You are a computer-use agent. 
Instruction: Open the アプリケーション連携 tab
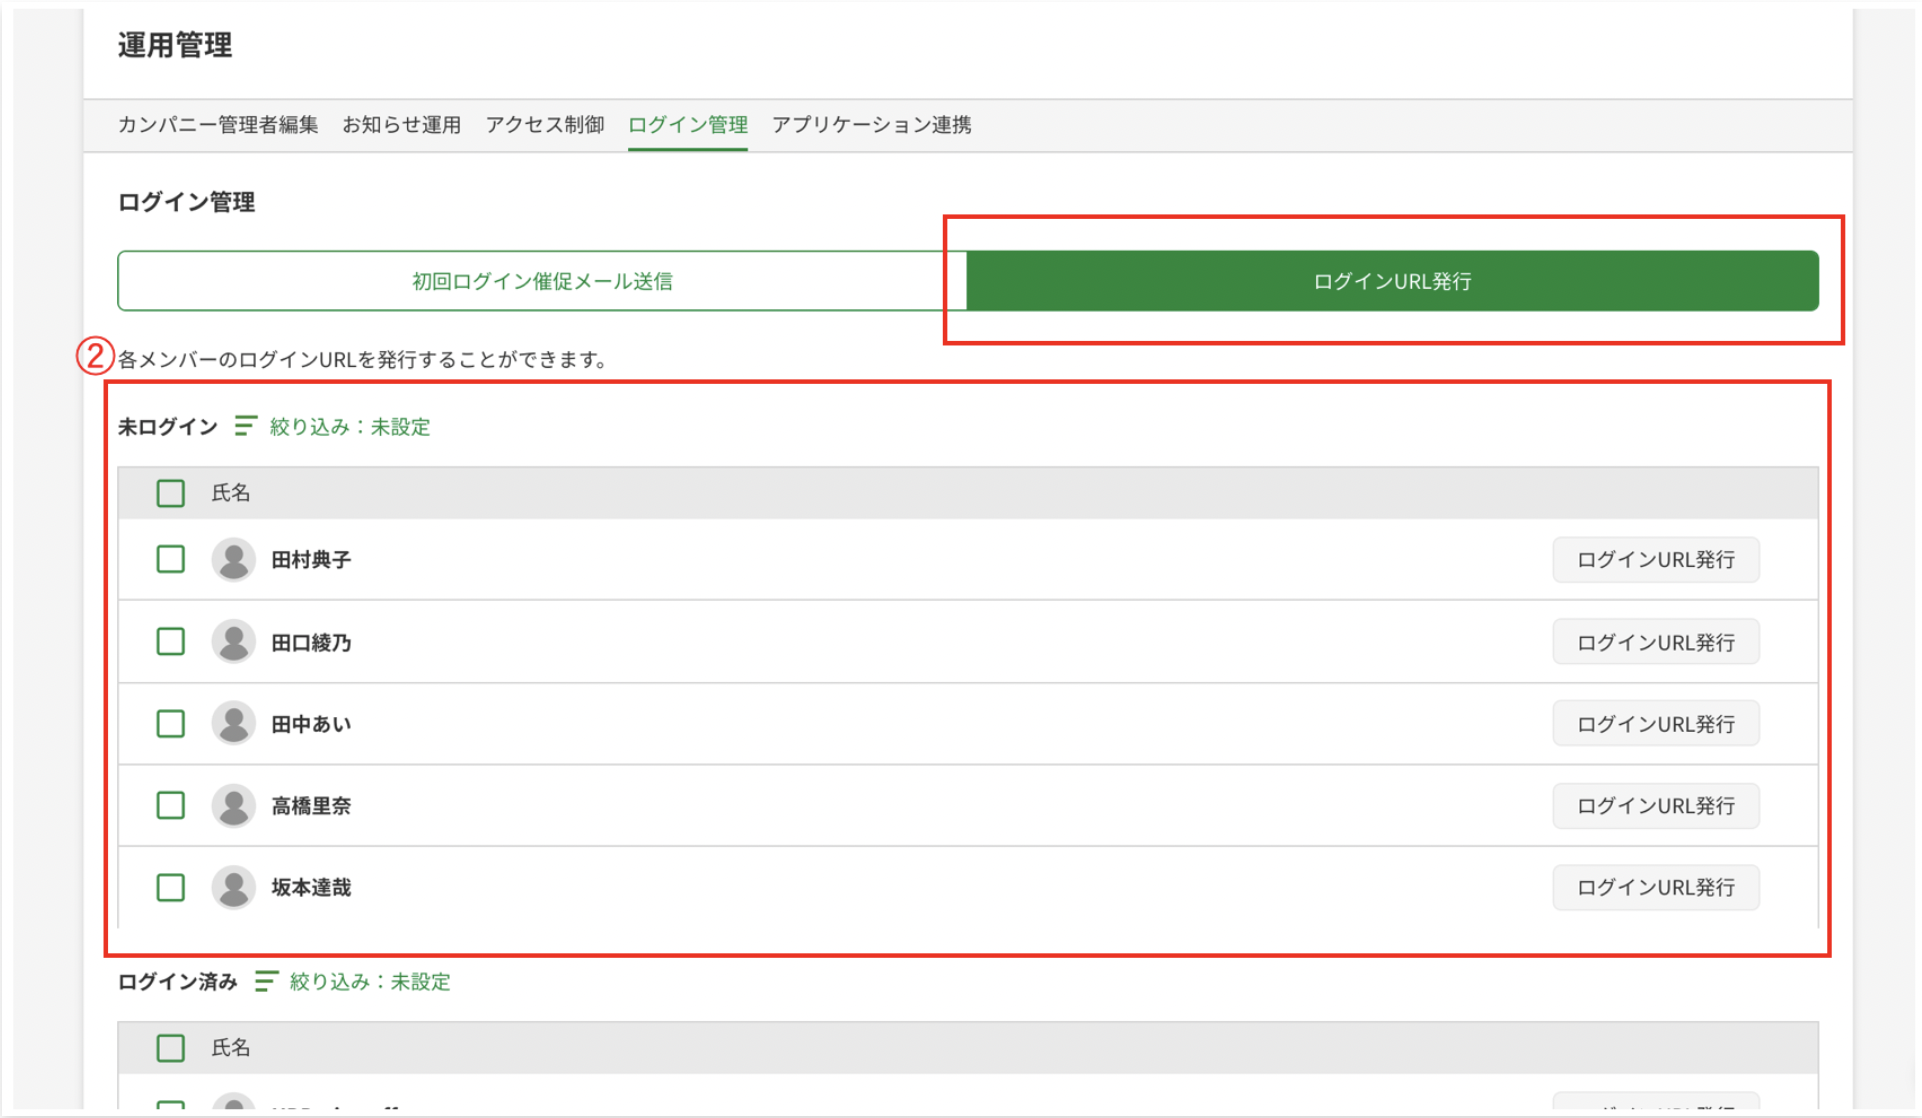pyautogui.click(x=871, y=125)
